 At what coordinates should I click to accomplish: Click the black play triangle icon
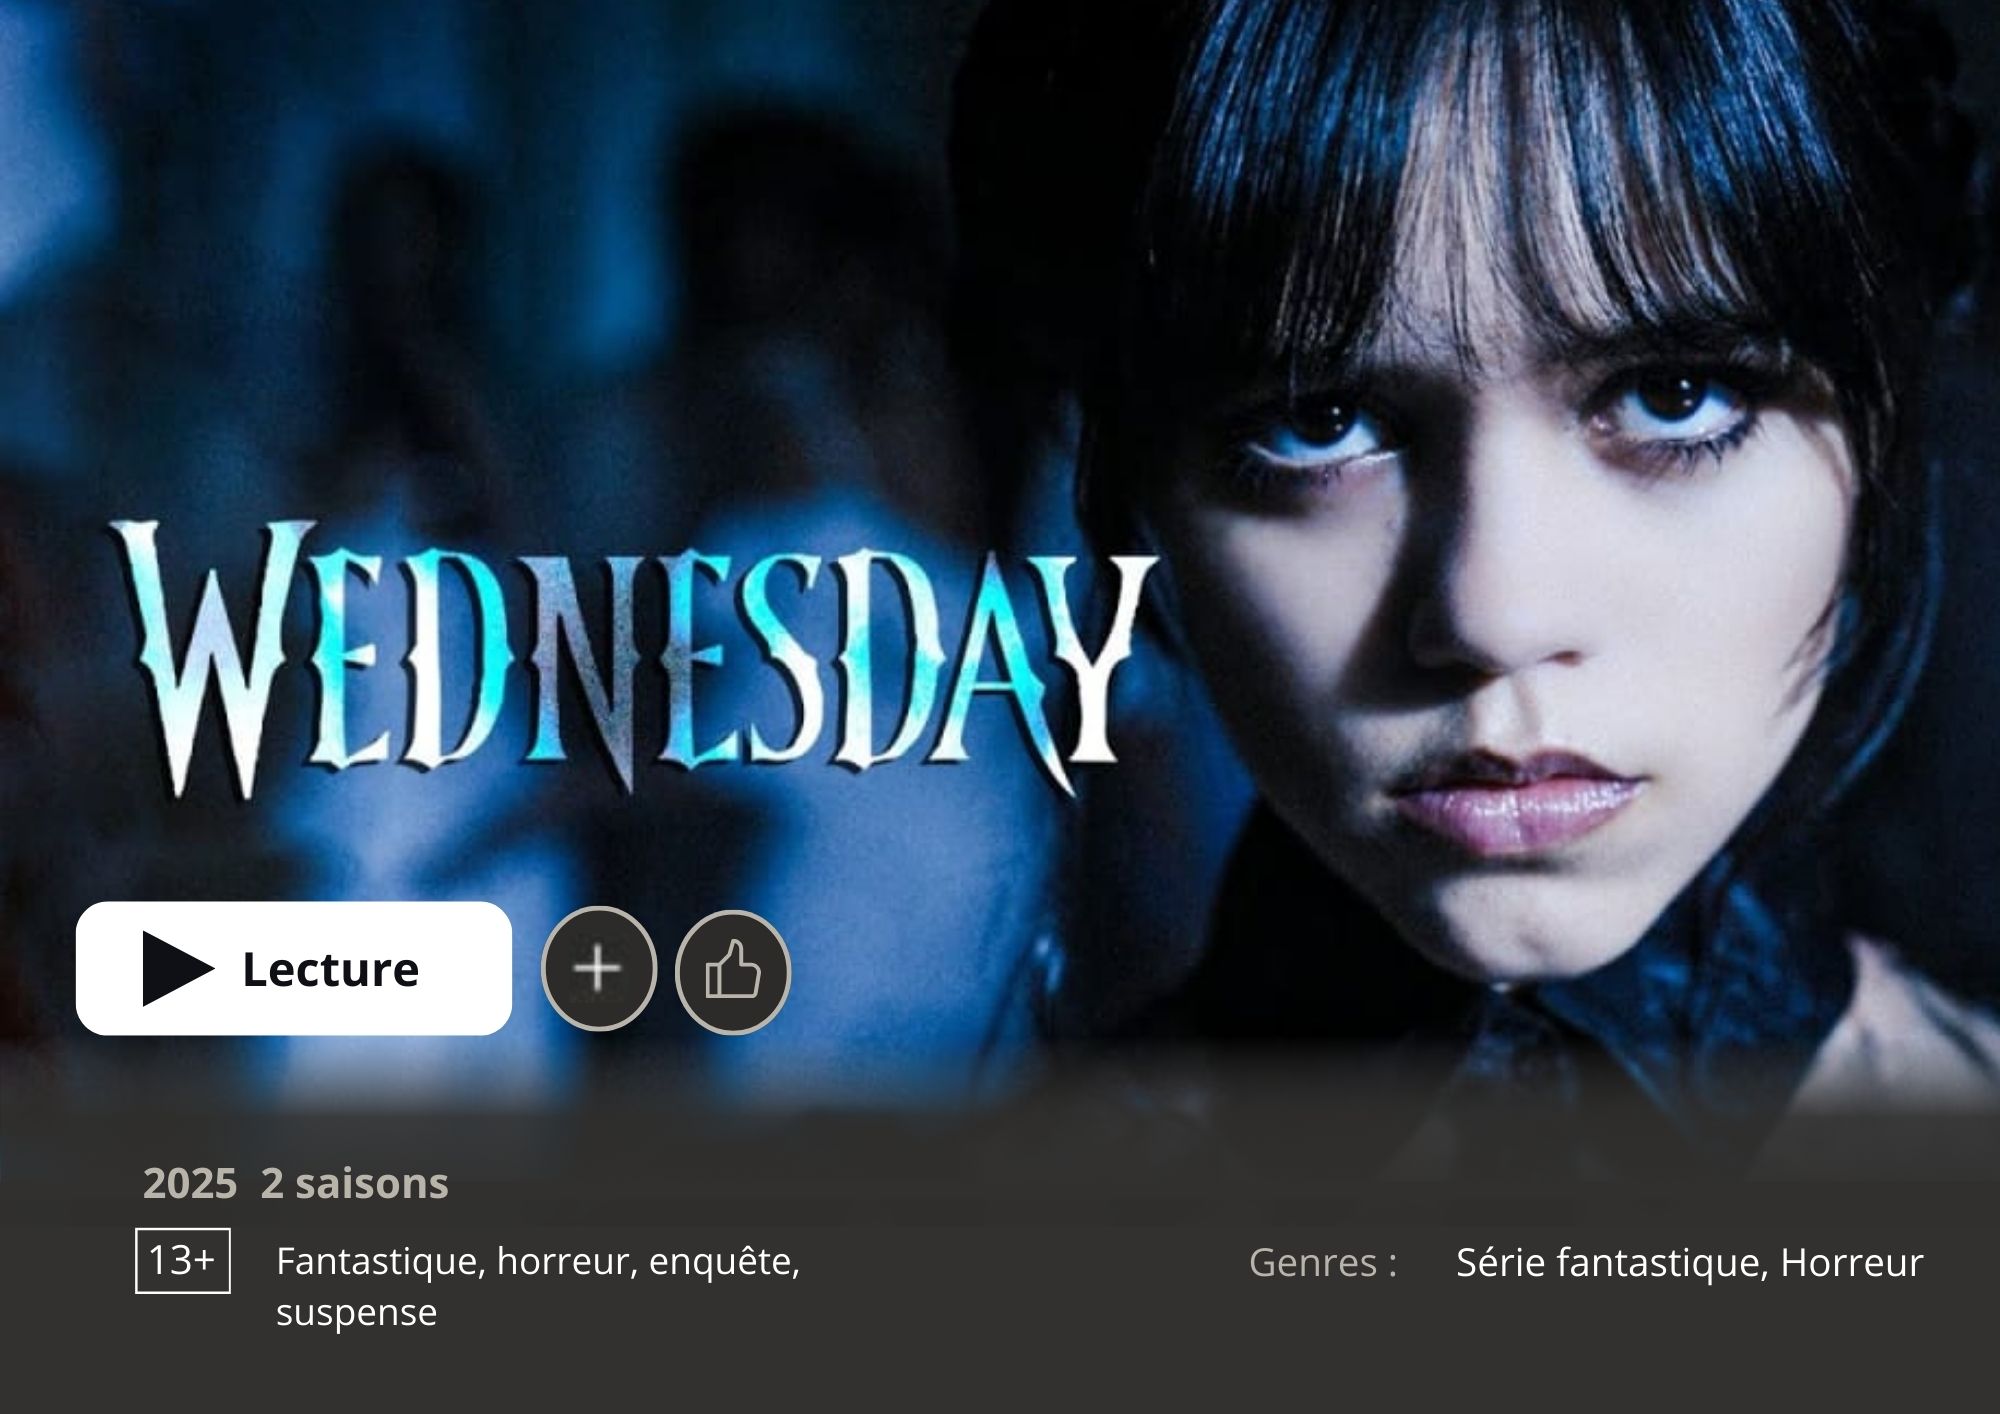tap(178, 968)
